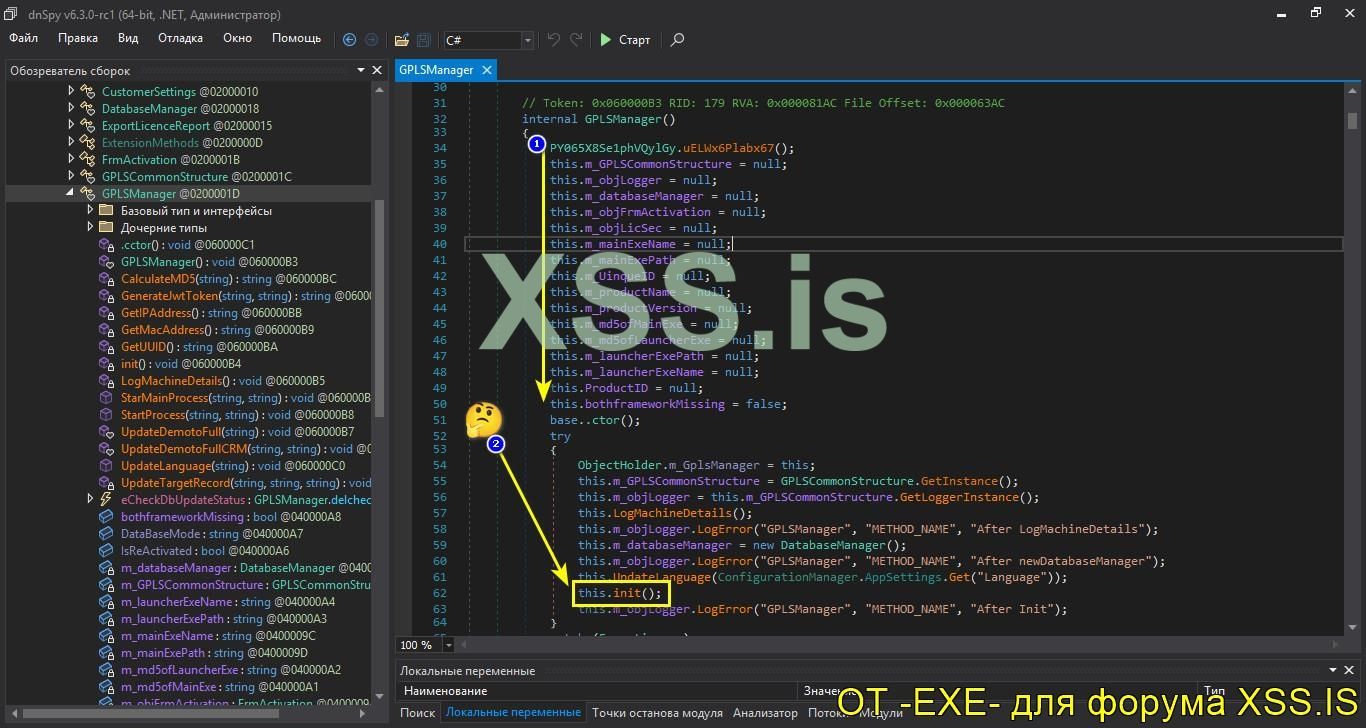Open the Помощь menu
The width and height of the screenshot is (1366, 728).
pyautogui.click(x=297, y=38)
